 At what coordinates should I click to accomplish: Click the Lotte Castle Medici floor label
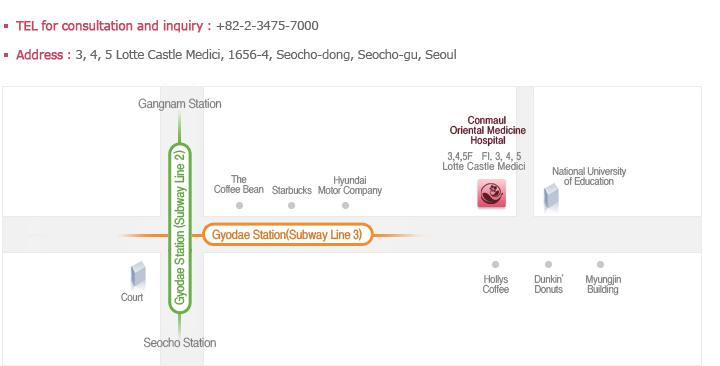(x=484, y=161)
